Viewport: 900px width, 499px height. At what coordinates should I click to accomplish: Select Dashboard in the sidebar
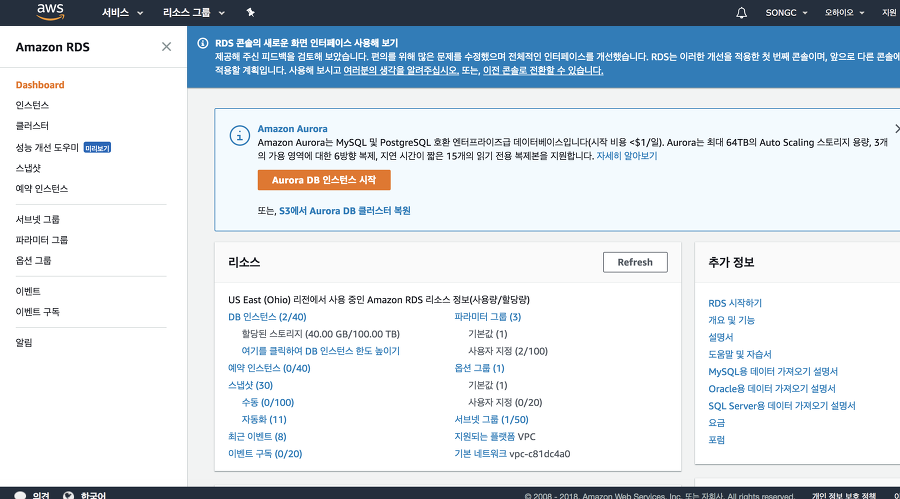(x=40, y=85)
